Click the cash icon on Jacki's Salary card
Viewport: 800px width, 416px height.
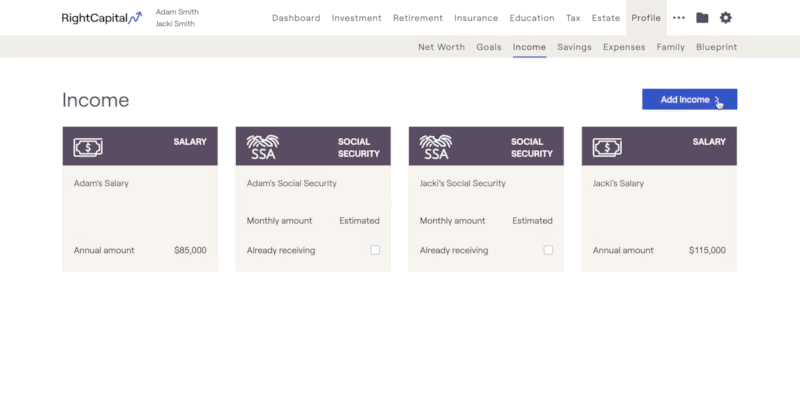607,148
